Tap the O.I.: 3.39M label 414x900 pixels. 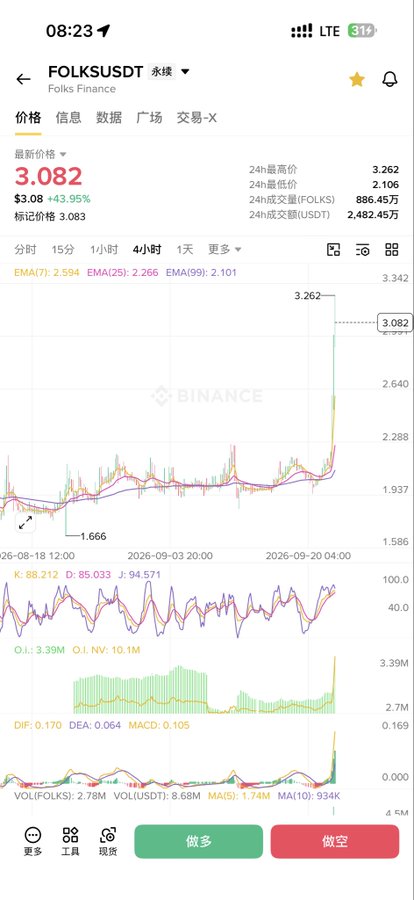pos(40,650)
